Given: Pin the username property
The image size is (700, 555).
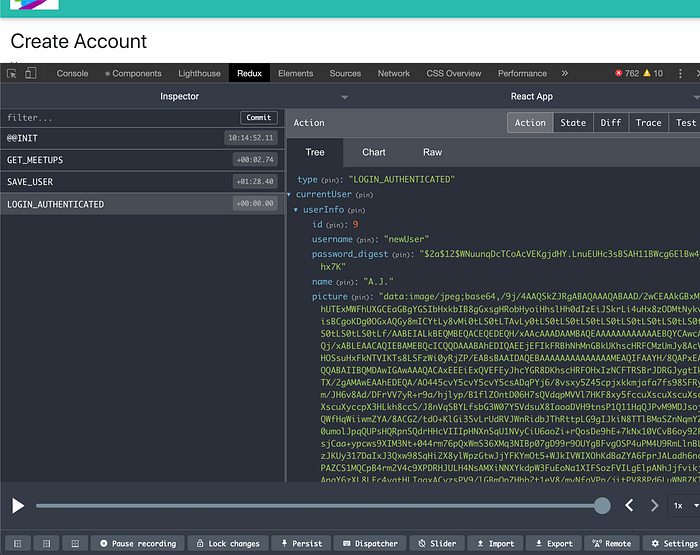Looking at the screenshot, I should 366,240.
